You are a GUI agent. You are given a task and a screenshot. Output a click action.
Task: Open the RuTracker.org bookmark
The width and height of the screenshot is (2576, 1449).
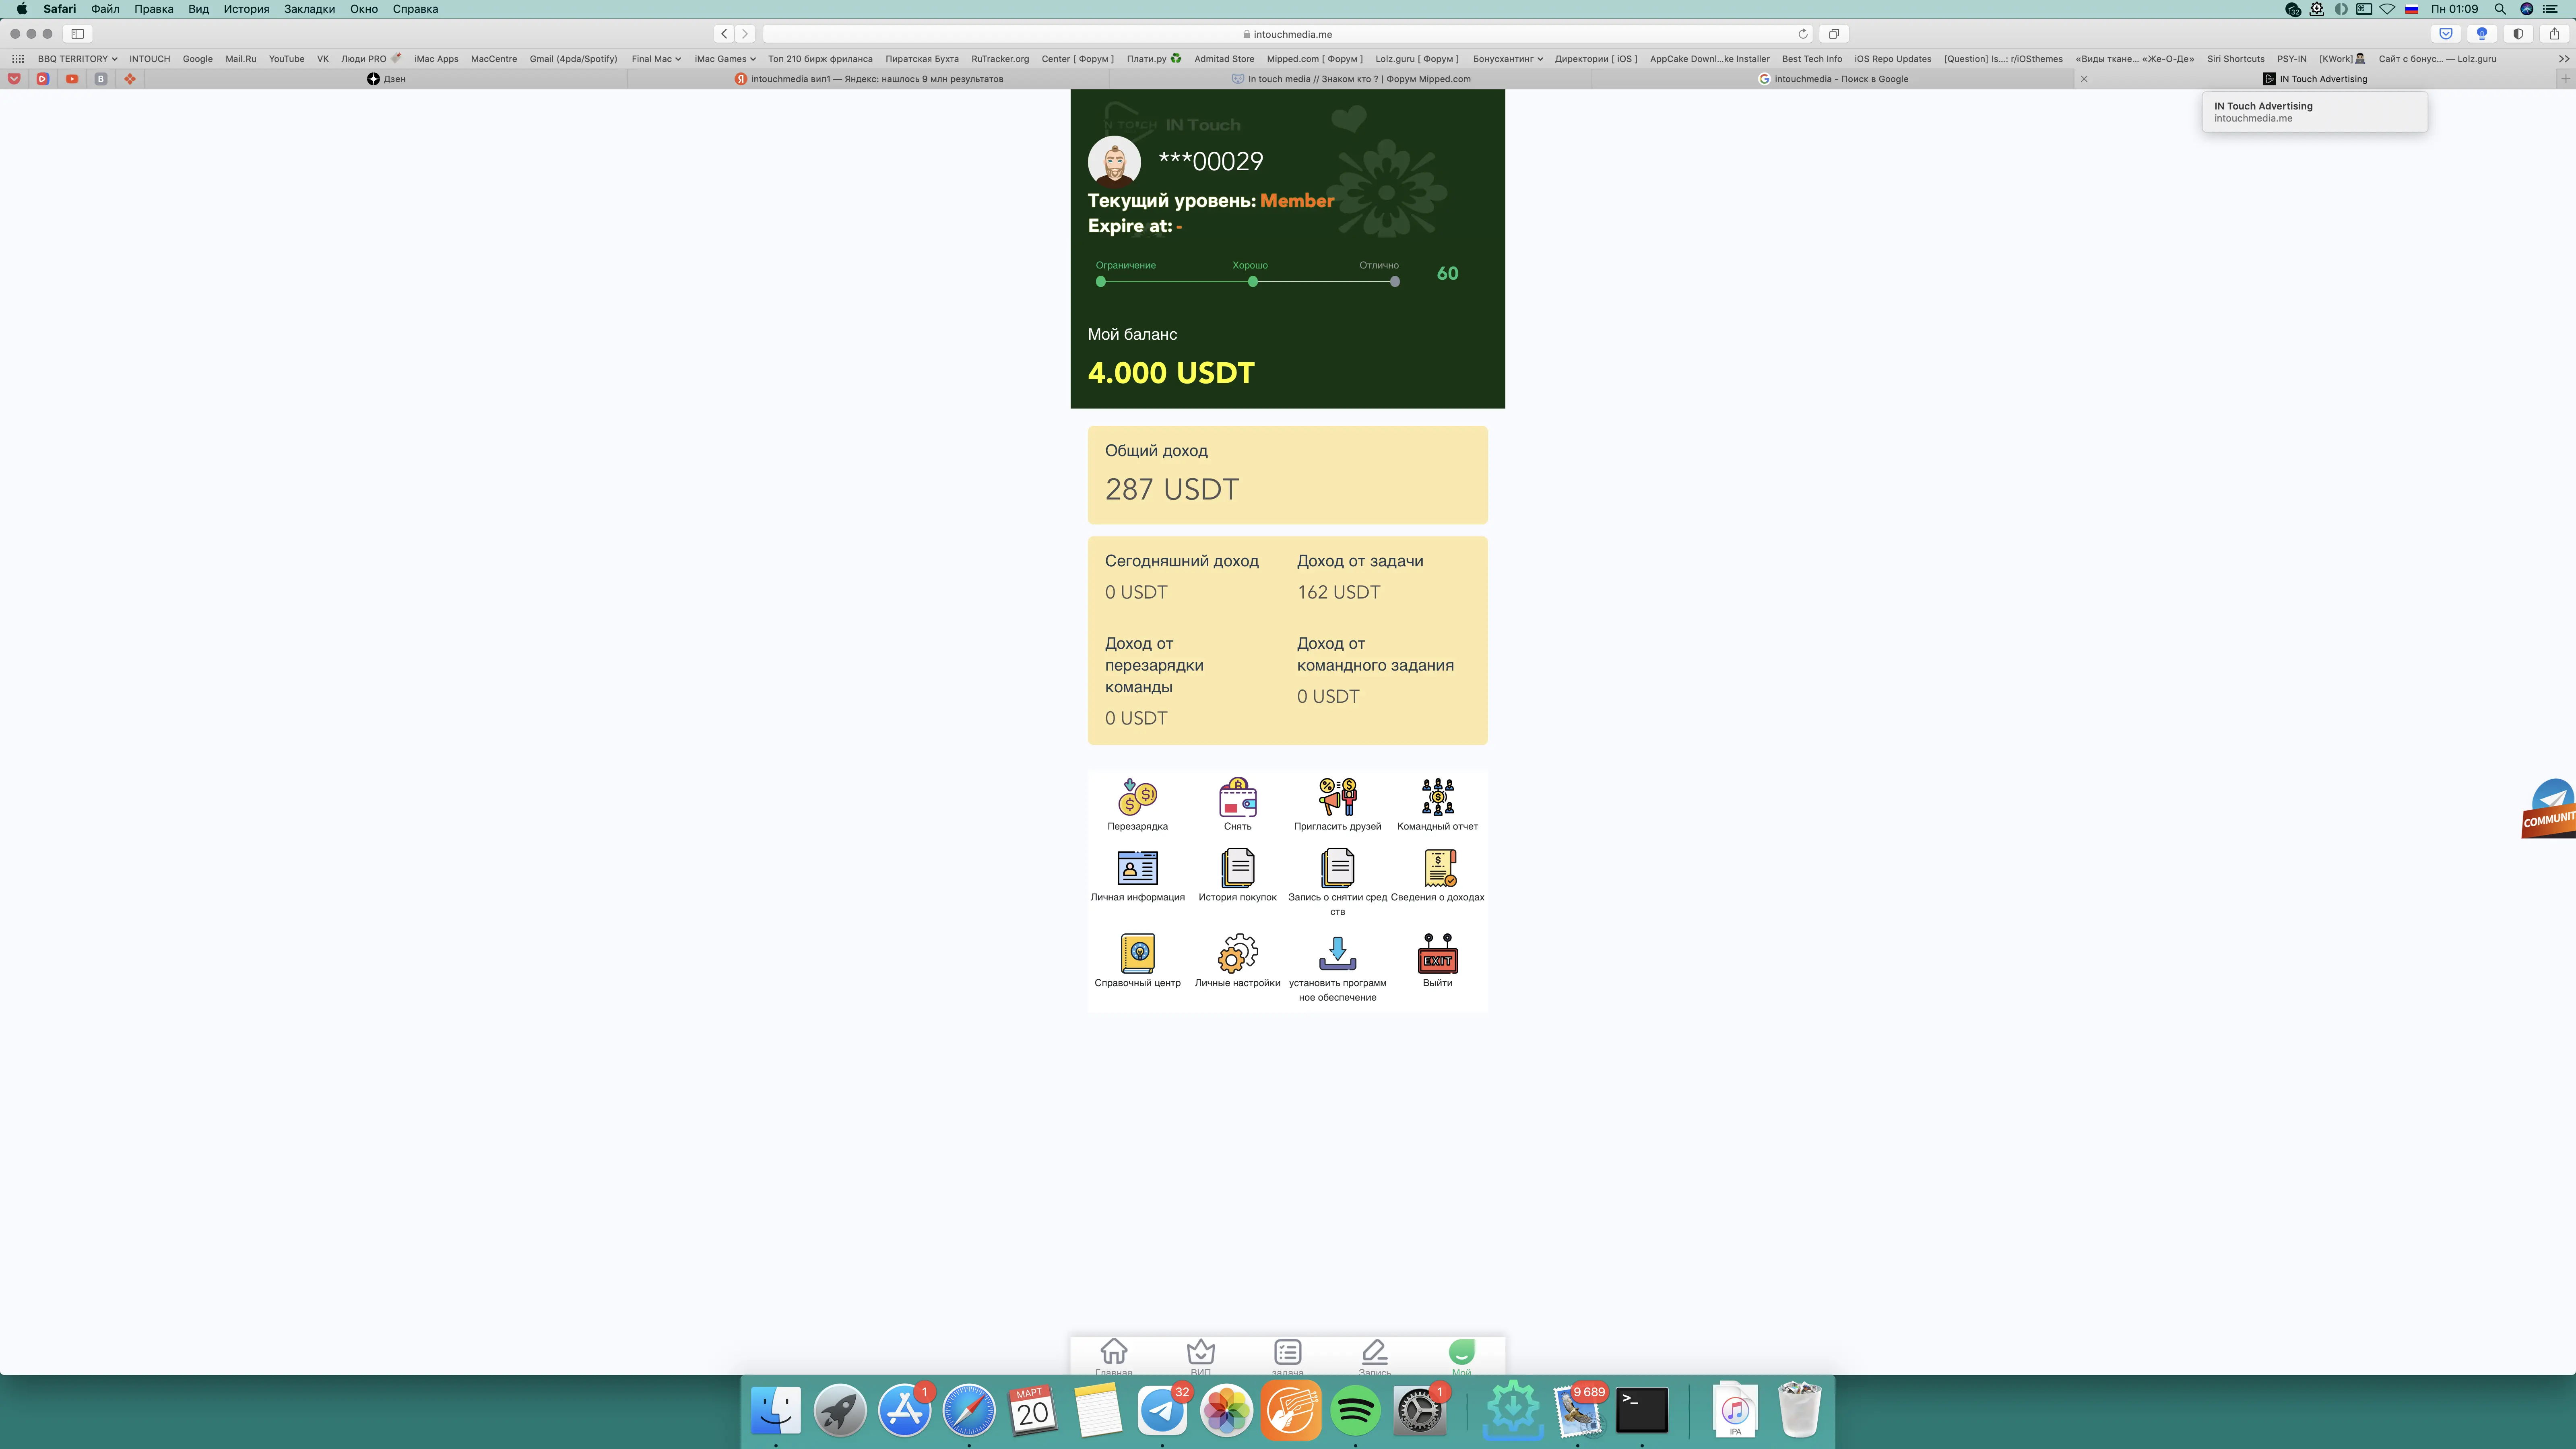tap(1000, 59)
